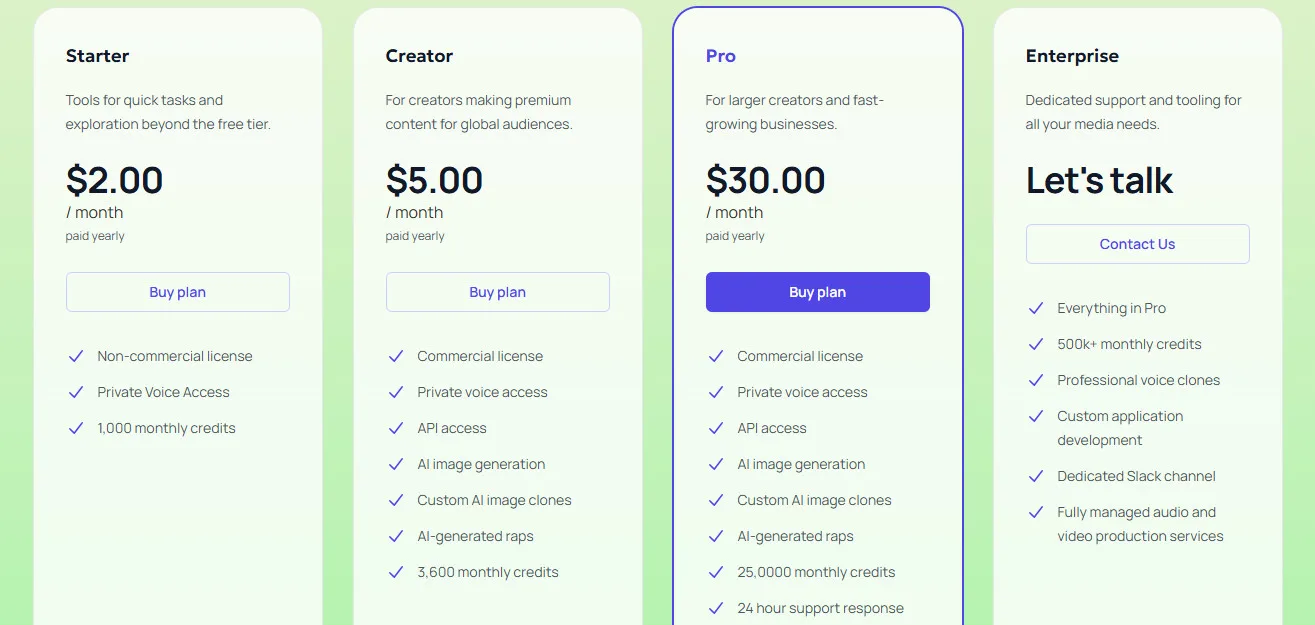The width and height of the screenshot is (1315, 625).
Task: Click the checkmark next to Dedicated Slack channel
Action: (x=1036, y=476)
